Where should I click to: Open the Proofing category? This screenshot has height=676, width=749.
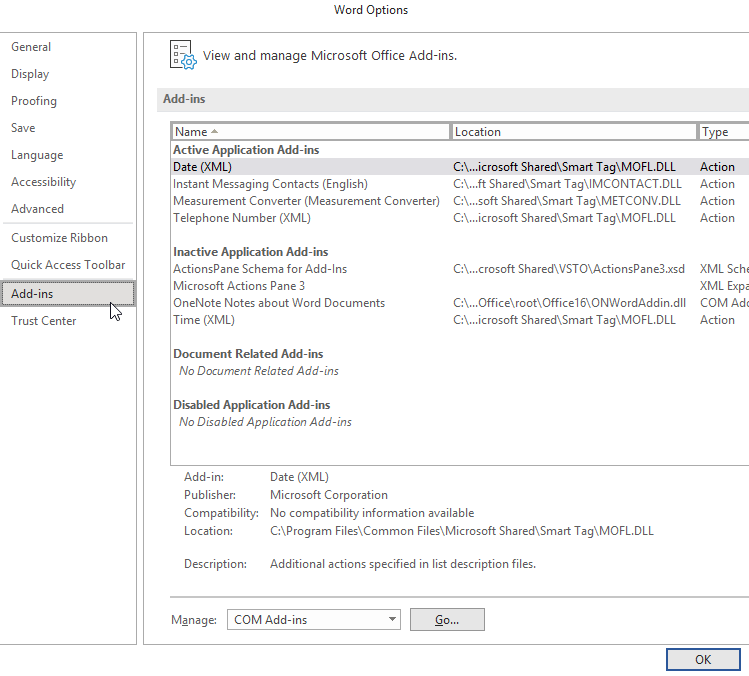pos(34,101)
